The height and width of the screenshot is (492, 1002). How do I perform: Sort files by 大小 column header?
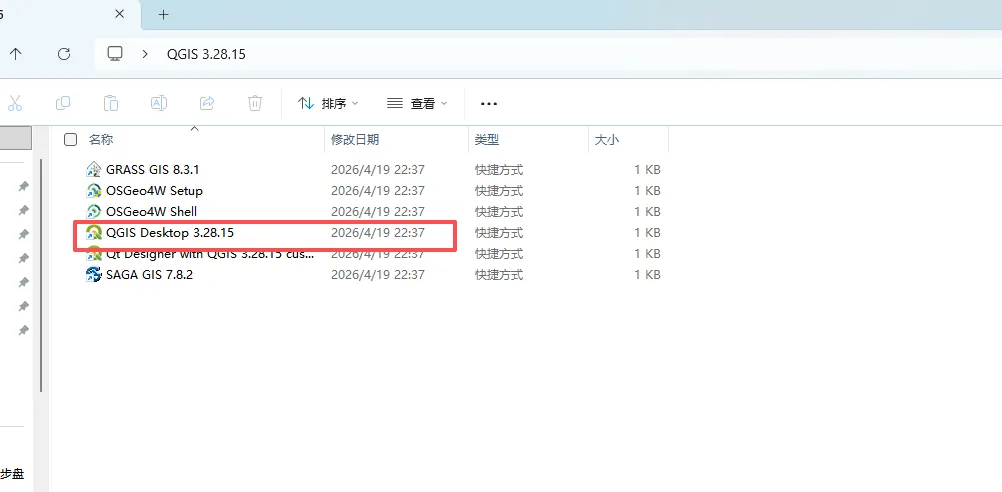606,140
